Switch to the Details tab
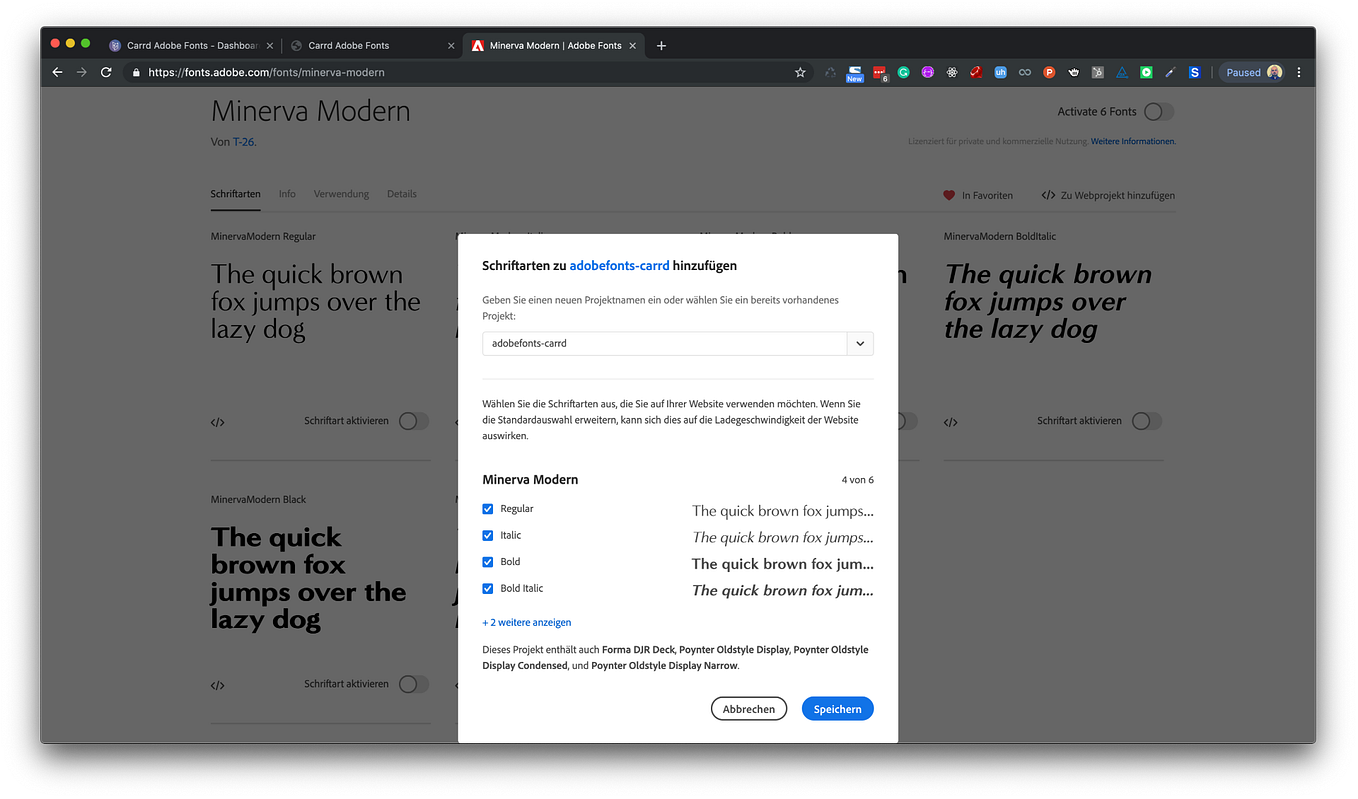1358x799 pixels. tap(402, 194)
